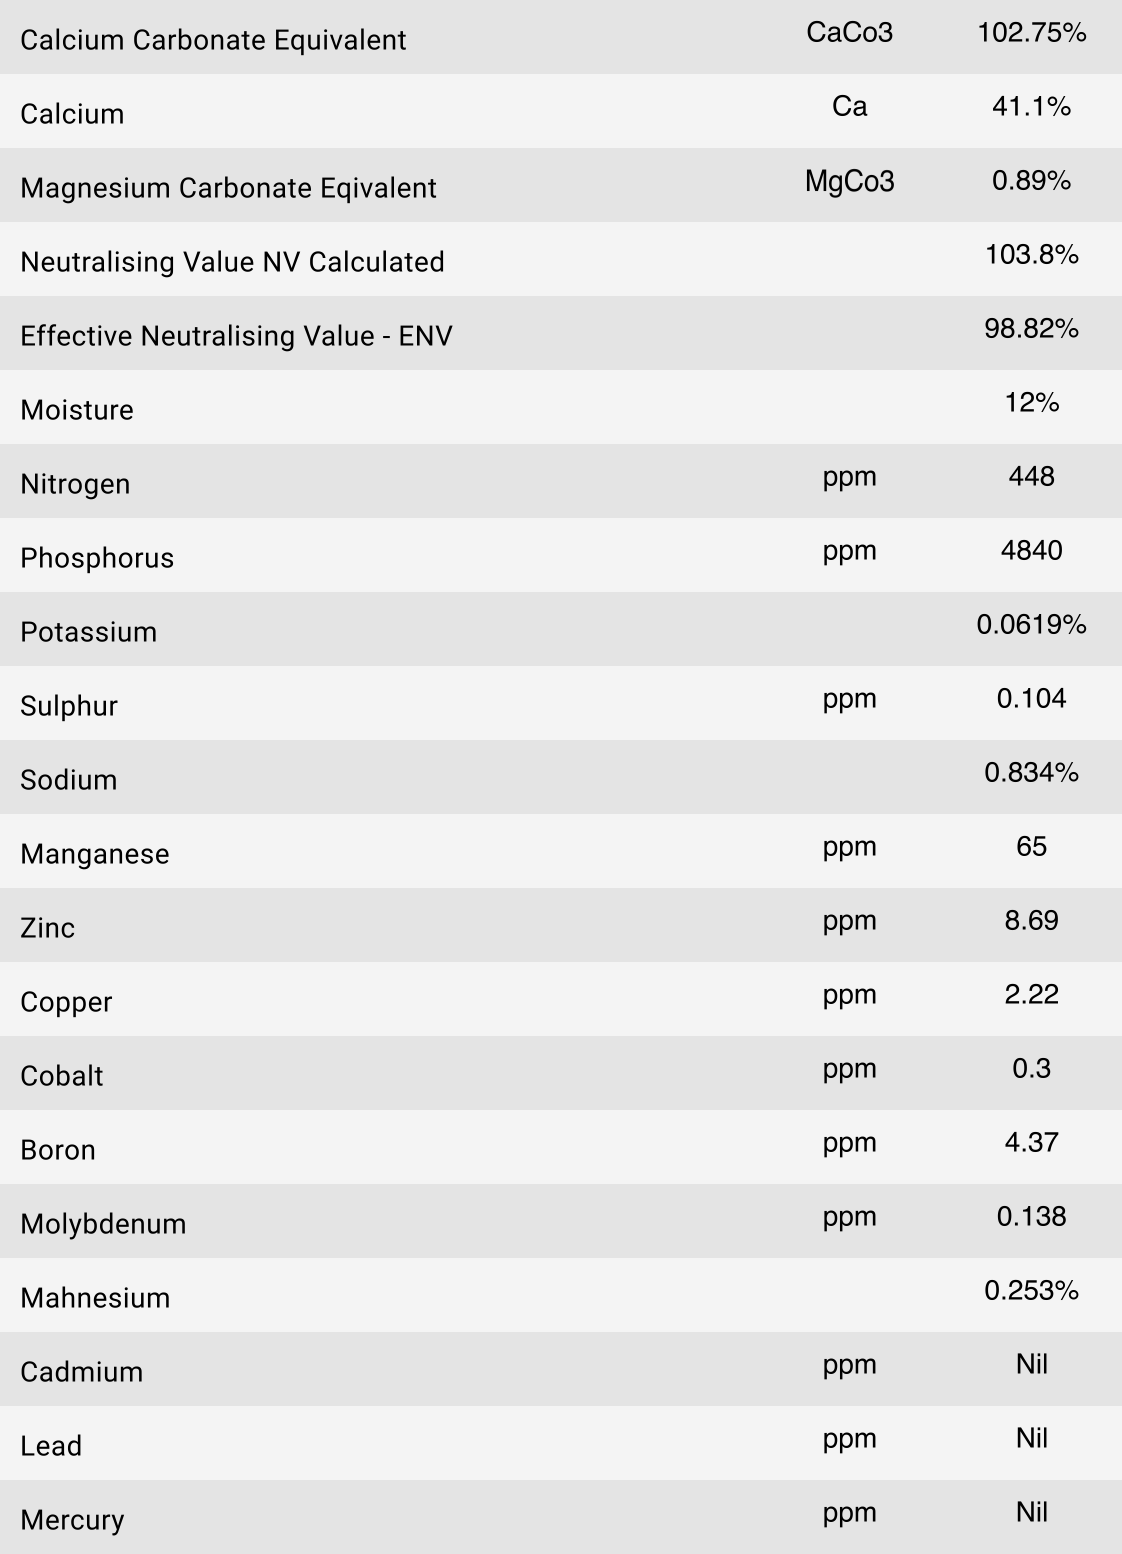Select the Calcium 41.1% value

(x=1031, y=107)
